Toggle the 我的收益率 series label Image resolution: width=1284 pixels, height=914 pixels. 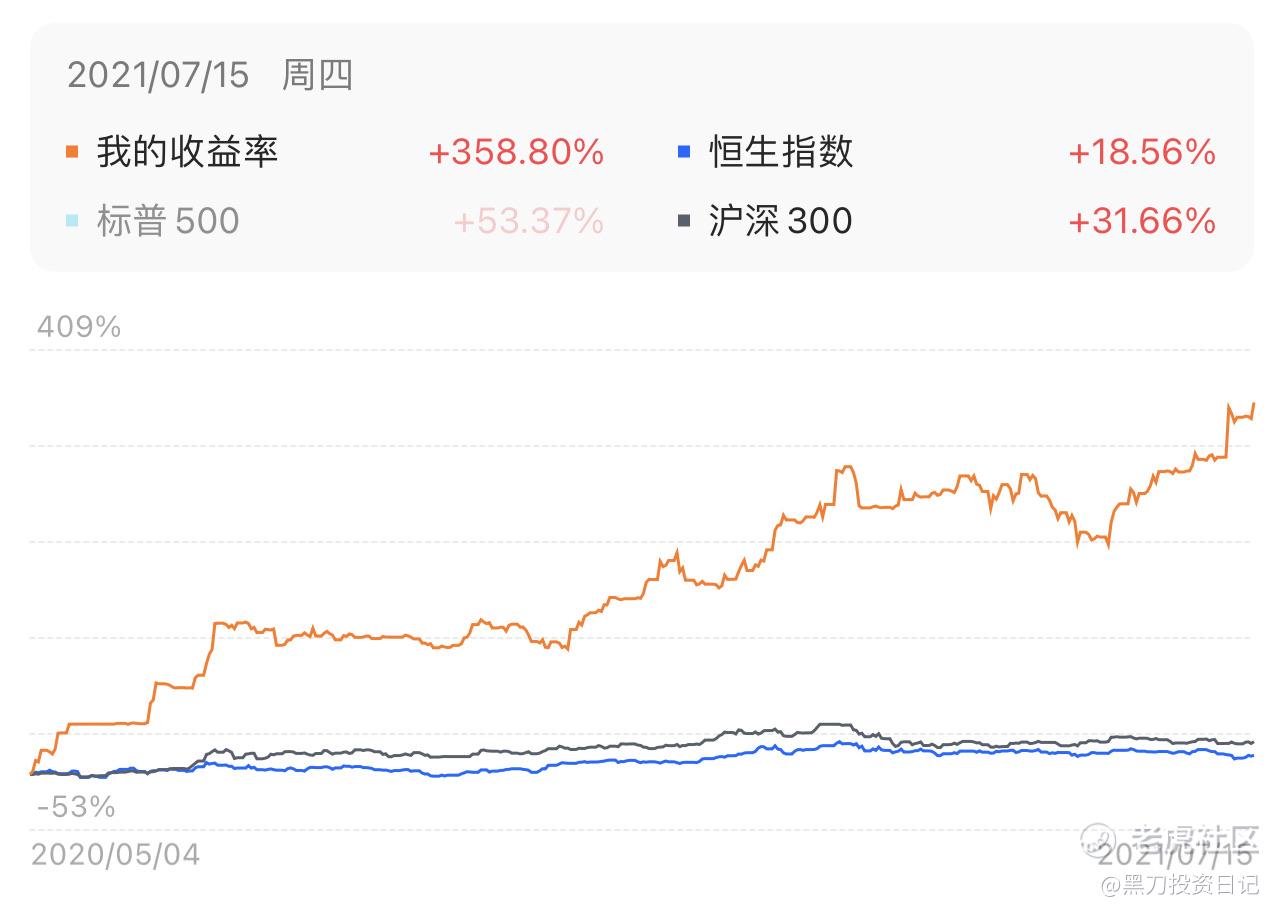pos(187,152)
